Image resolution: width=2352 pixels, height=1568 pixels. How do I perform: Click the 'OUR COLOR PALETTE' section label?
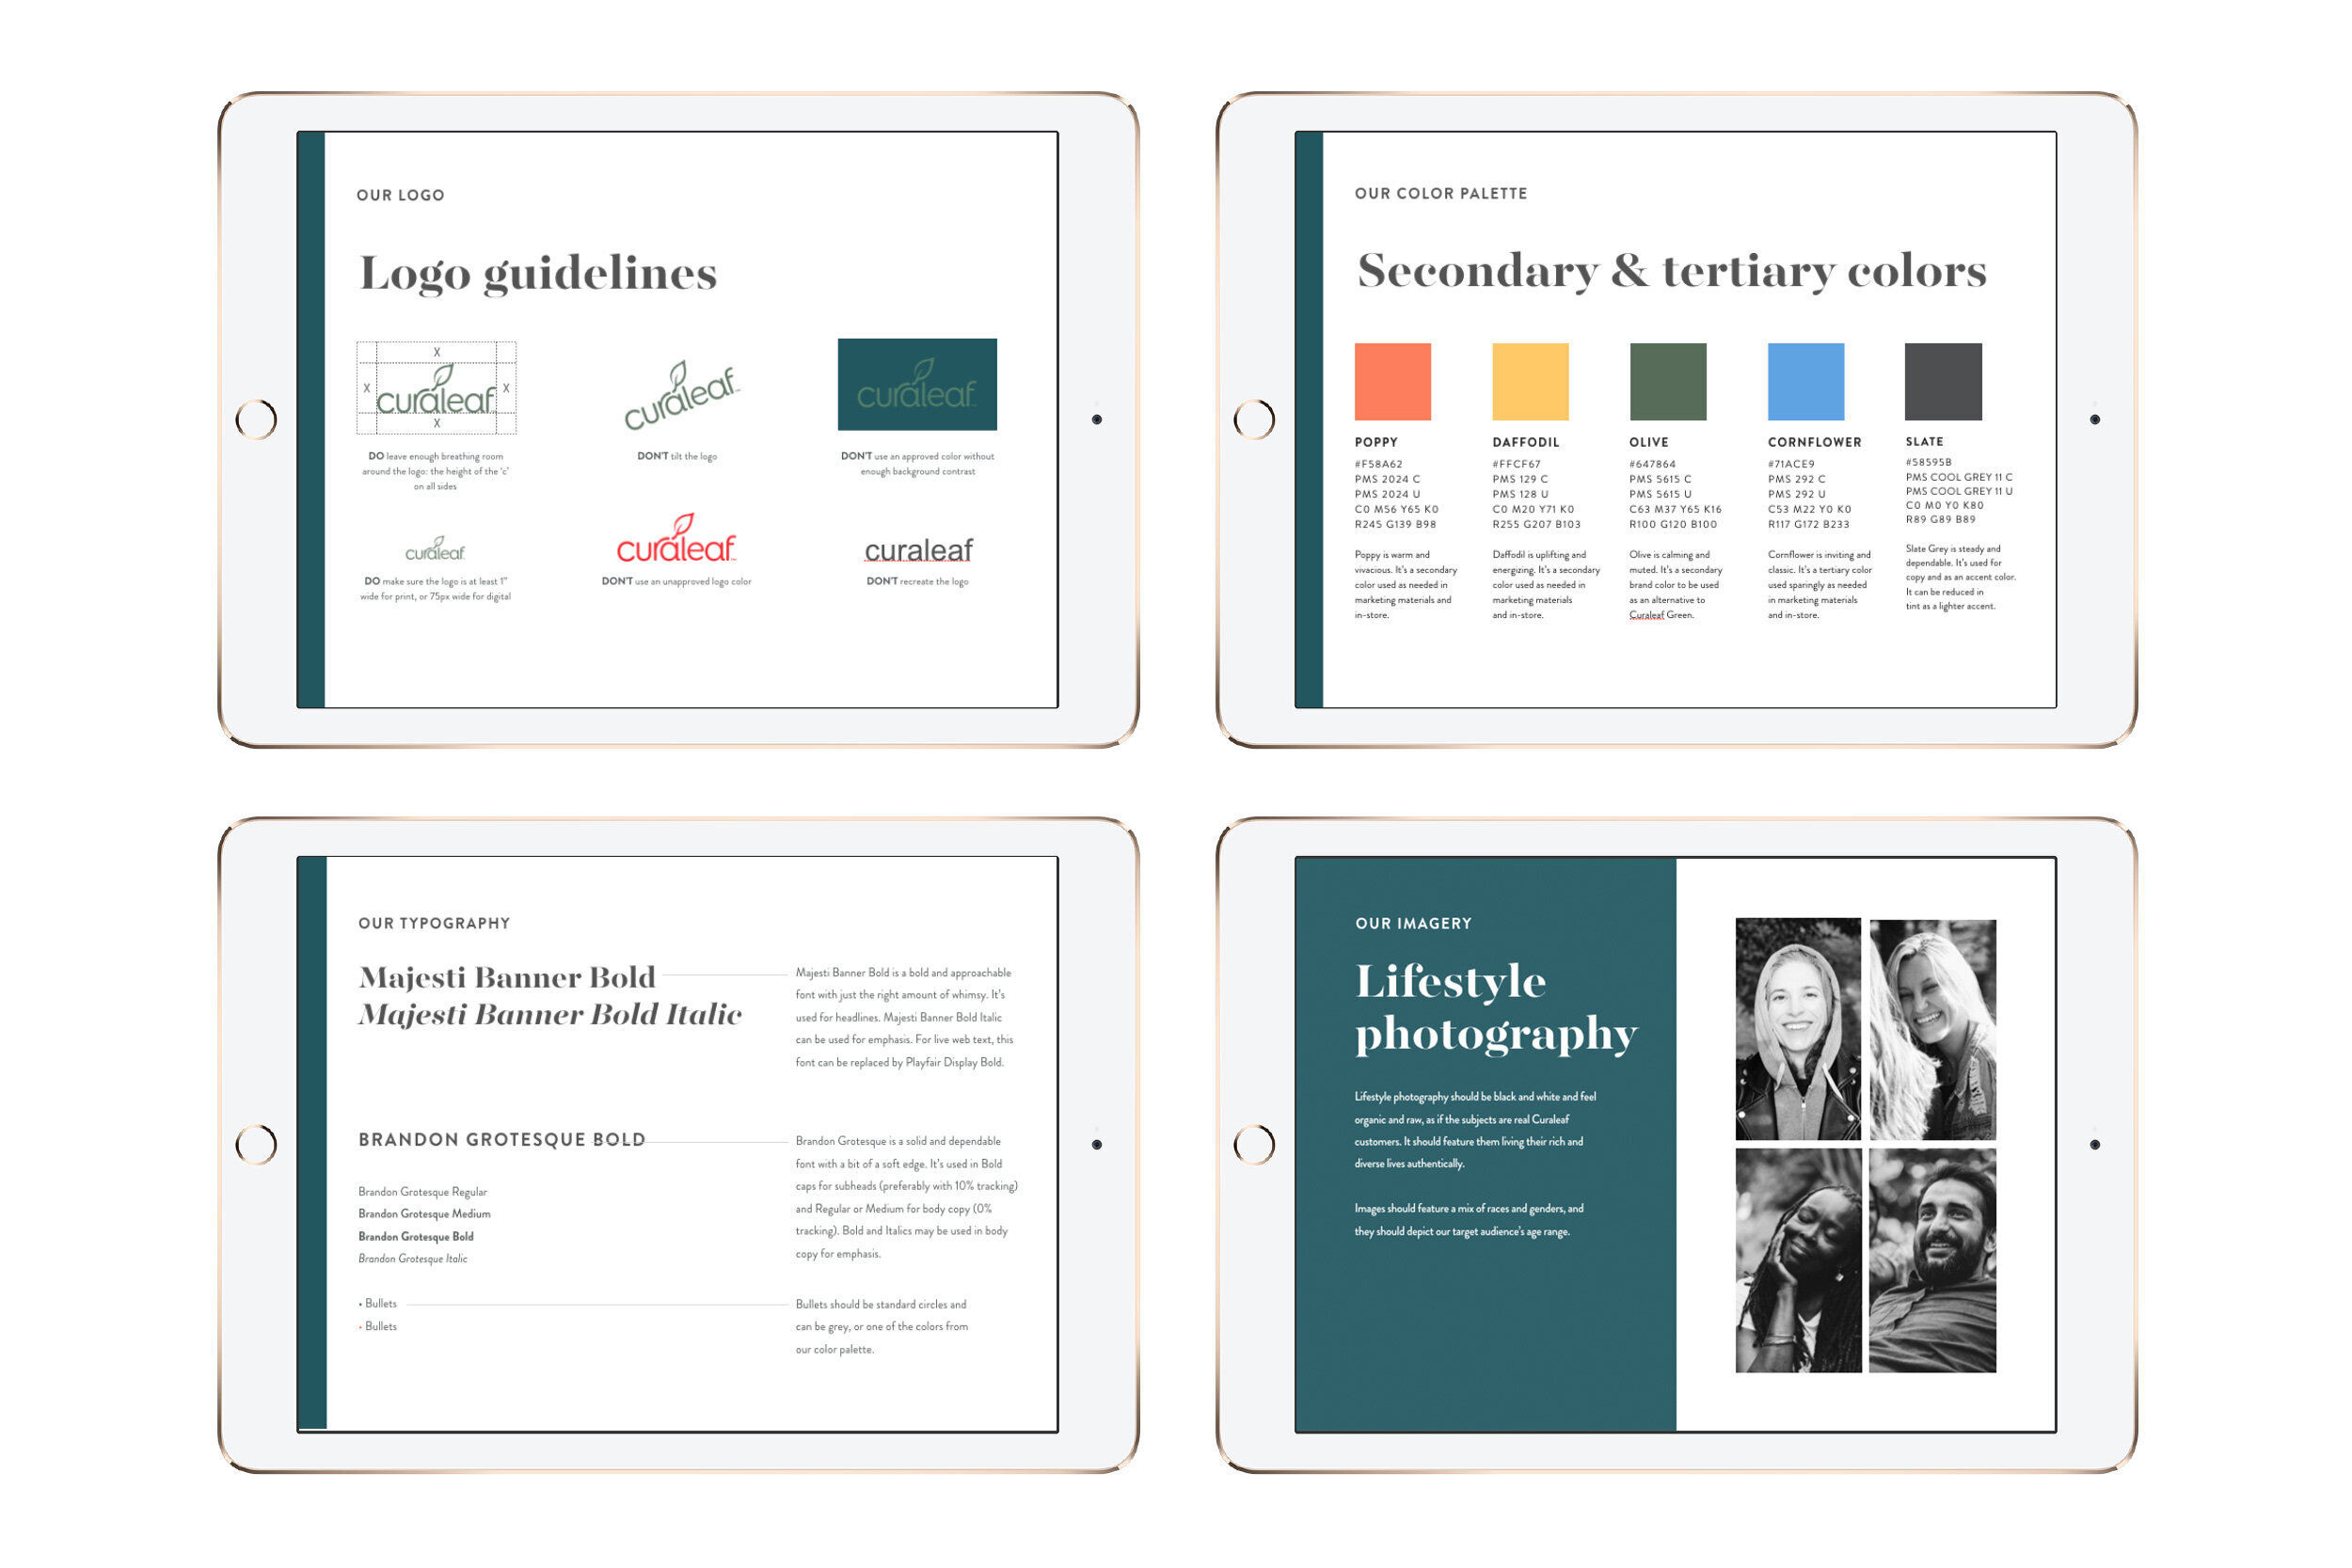point(1441,193)
